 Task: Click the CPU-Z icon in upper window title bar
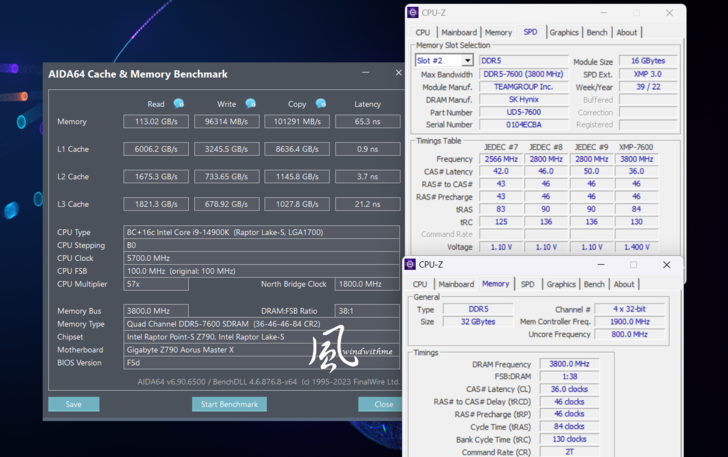(413, 13)
